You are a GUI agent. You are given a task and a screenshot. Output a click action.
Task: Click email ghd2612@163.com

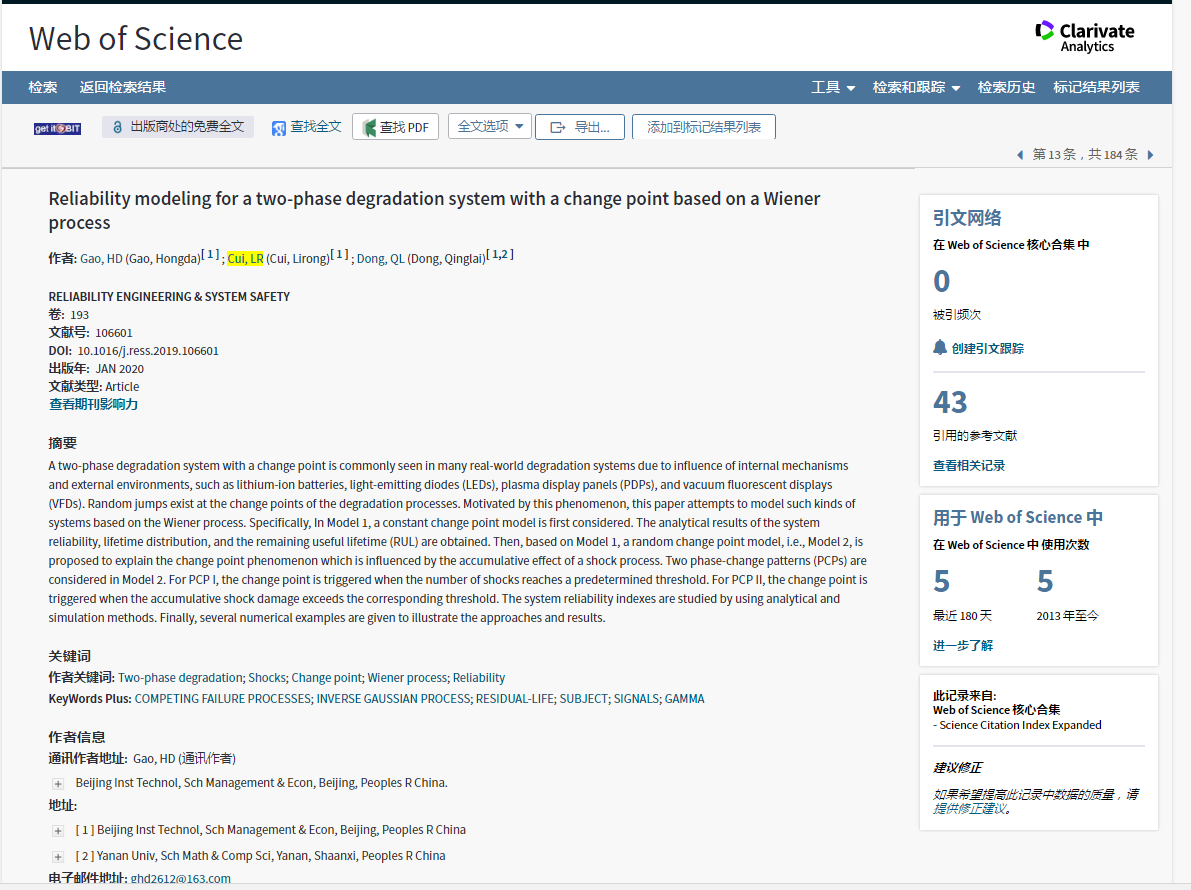coord(181,879)
